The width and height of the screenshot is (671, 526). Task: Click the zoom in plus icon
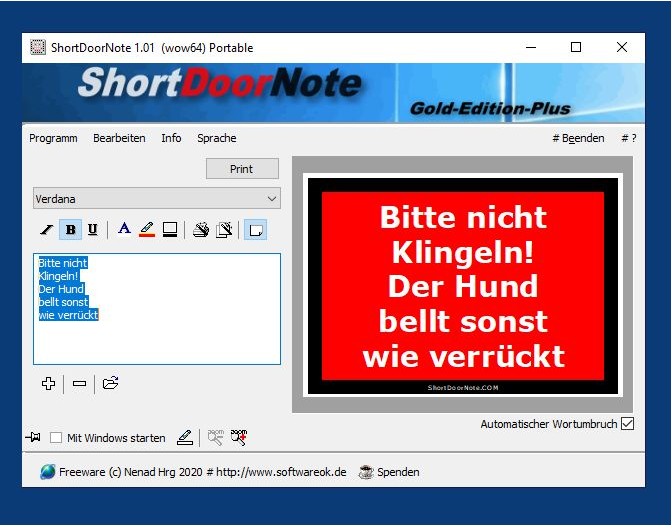[239, 437]
